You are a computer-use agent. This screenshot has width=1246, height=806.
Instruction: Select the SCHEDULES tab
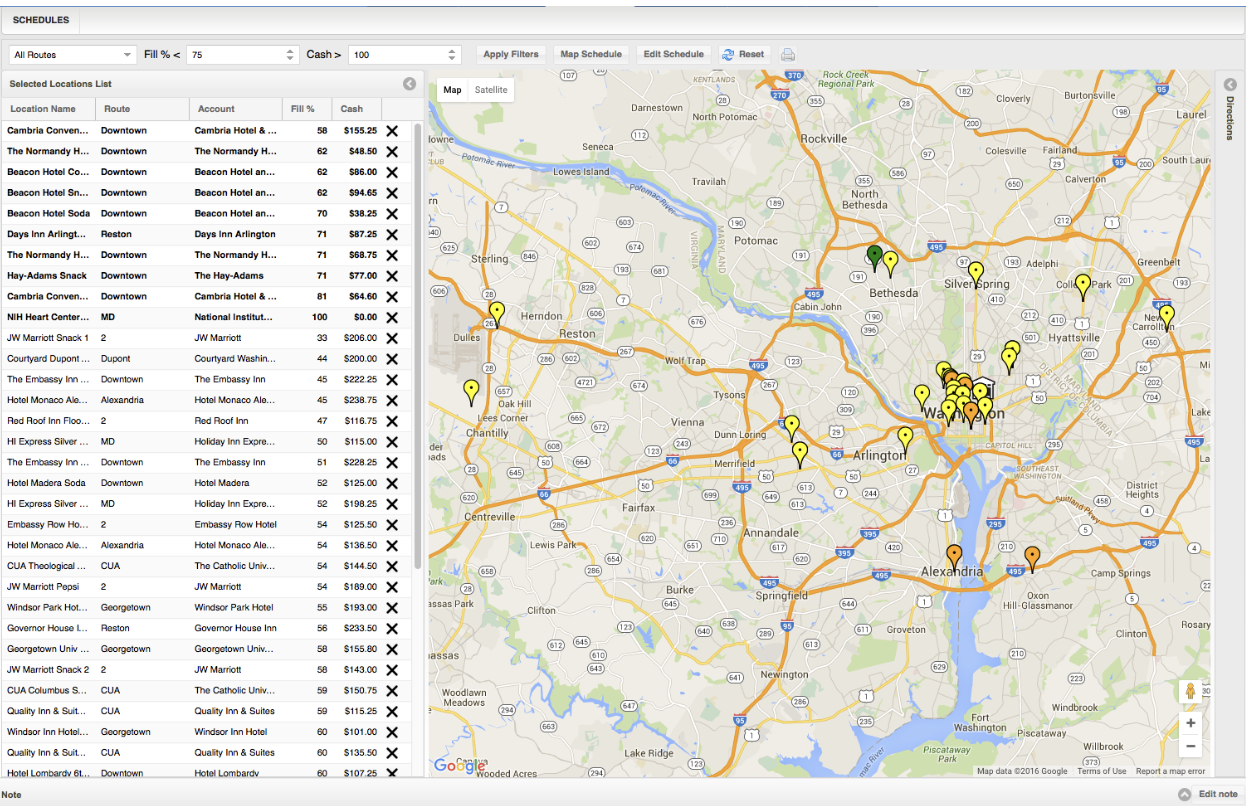click(41, 20)
